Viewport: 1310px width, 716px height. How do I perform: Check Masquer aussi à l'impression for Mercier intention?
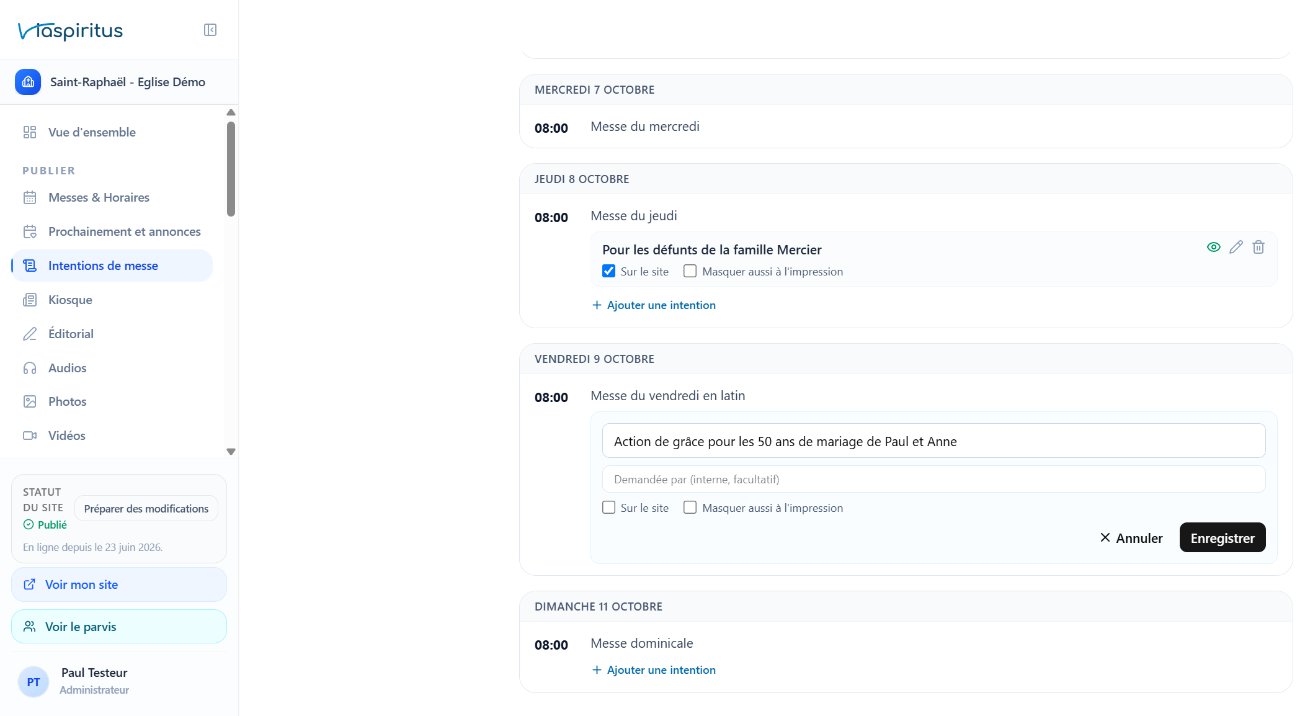(690, 271)
